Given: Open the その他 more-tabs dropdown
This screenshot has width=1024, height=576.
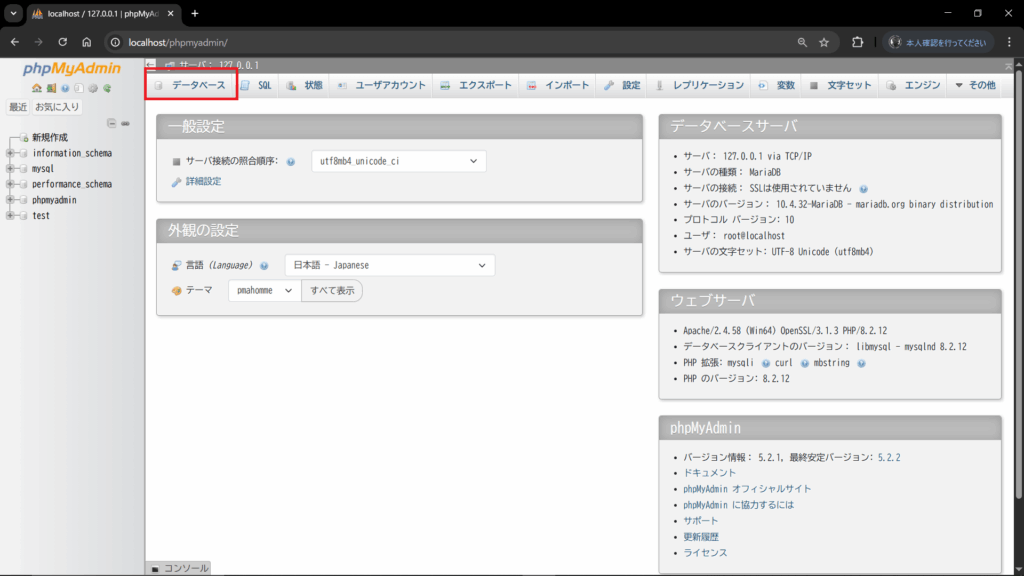Looking at the screenshot, I should click(x=975, y=86).
